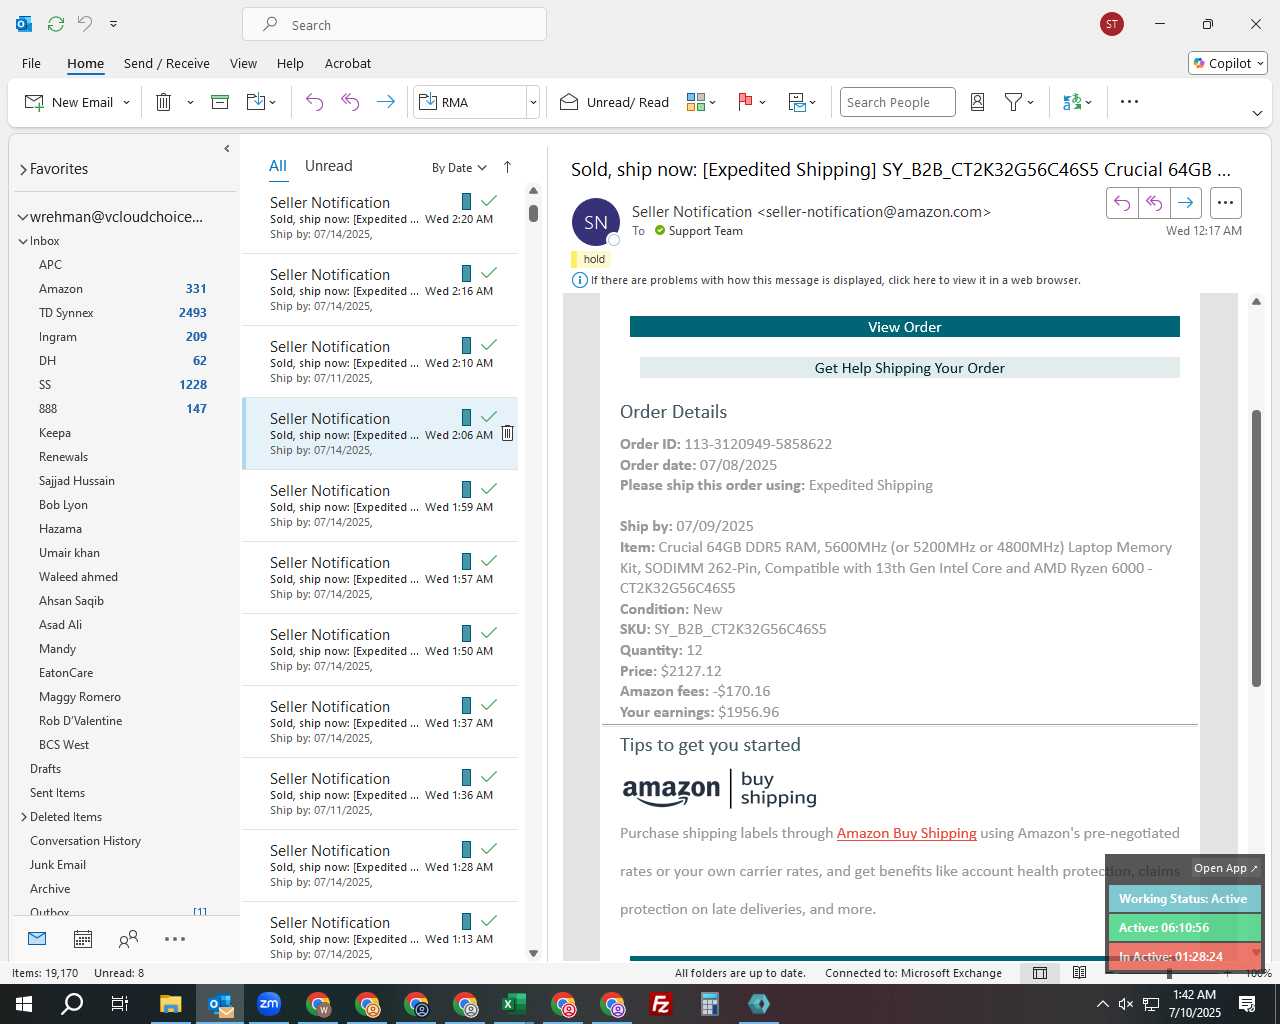Click Forward in the reading pane header
Viewport: 1280px width, 1024px height.
1186,203
